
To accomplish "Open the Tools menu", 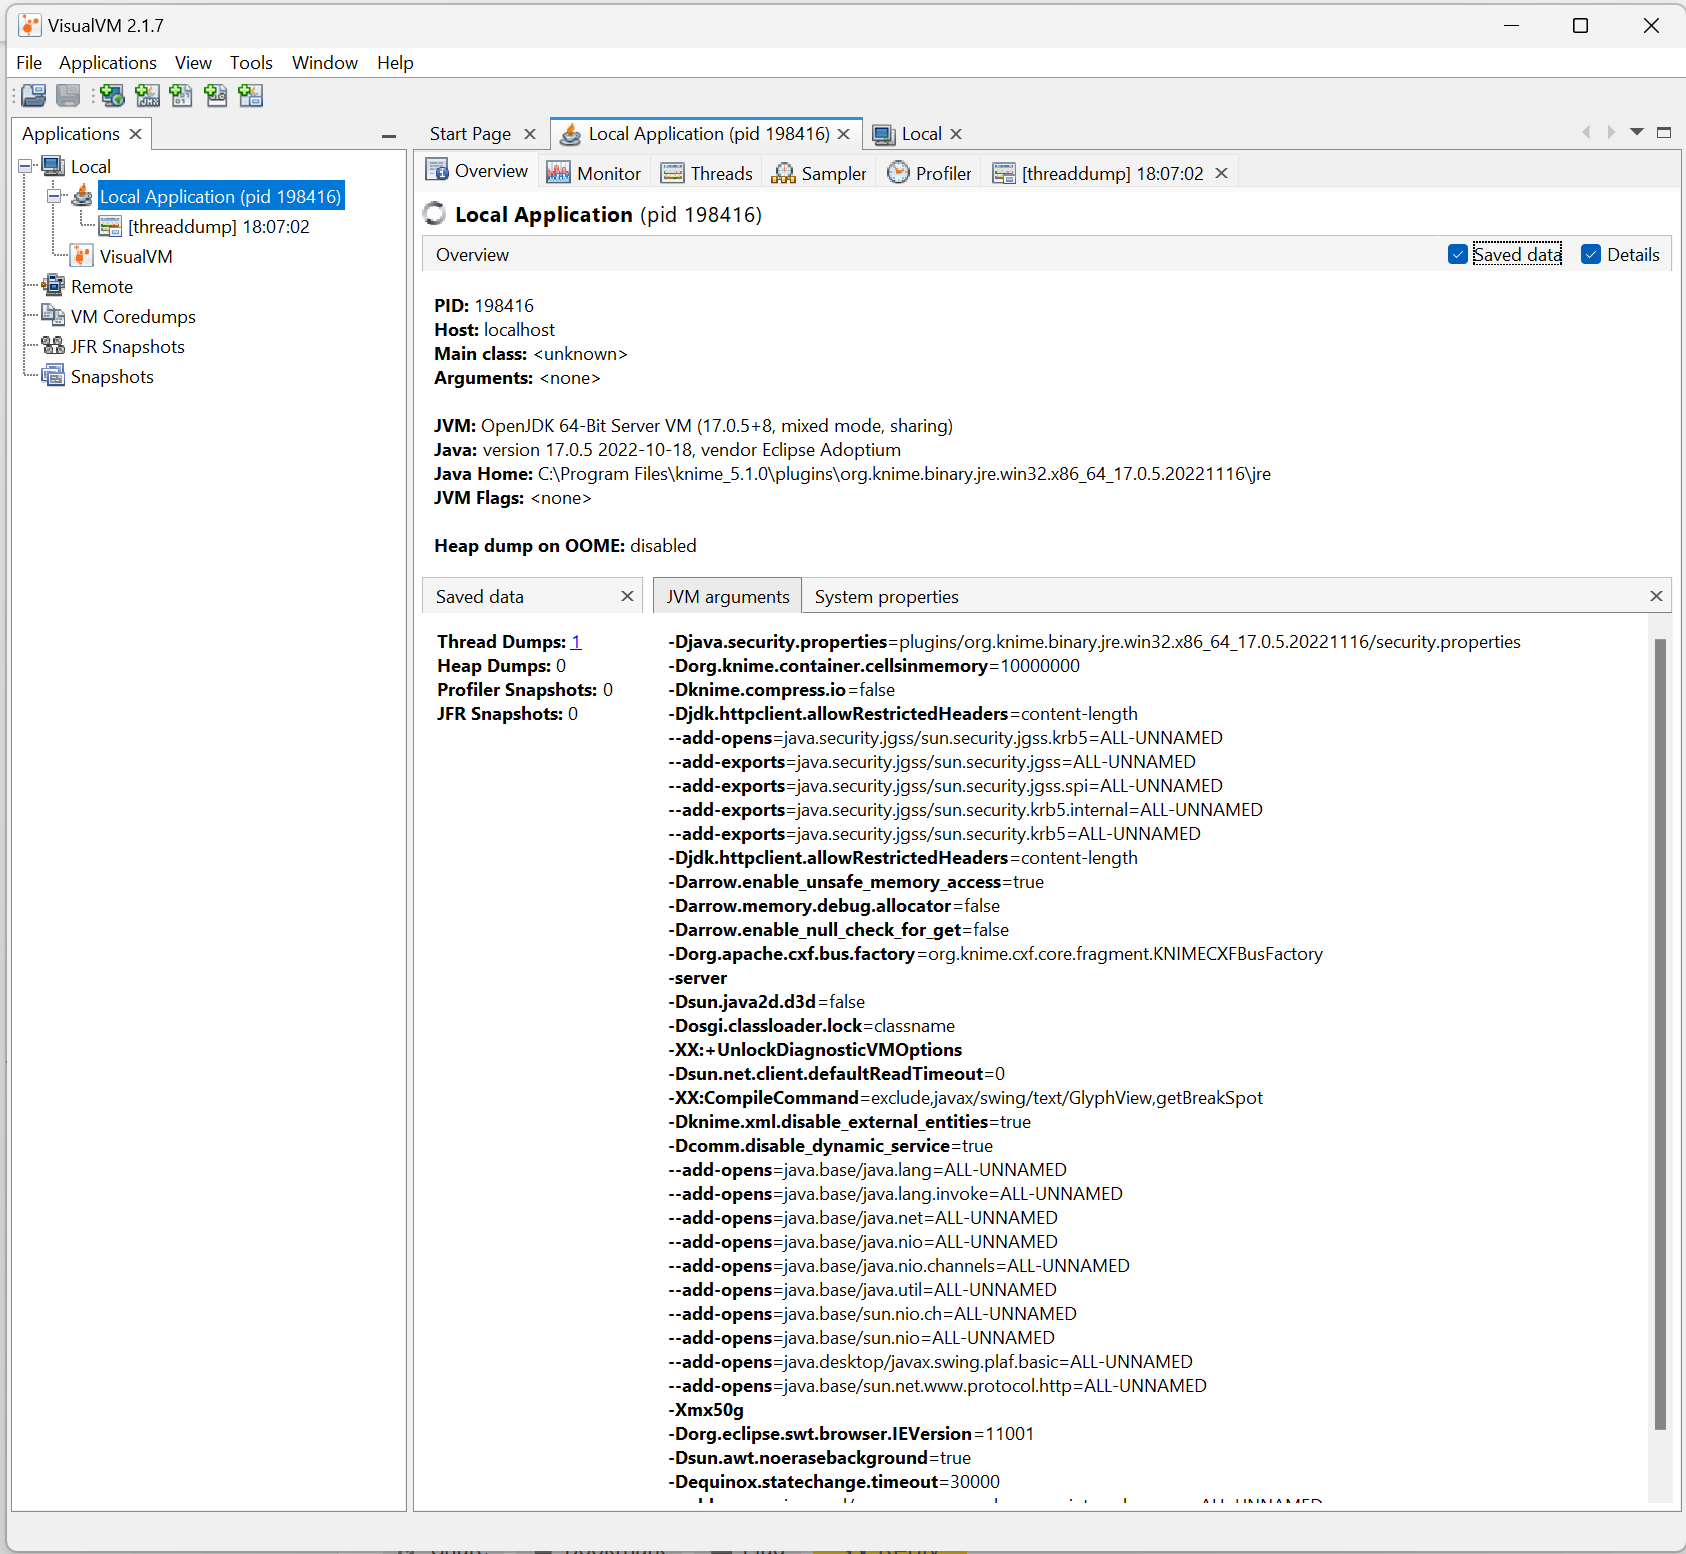I will pos(251,63).
